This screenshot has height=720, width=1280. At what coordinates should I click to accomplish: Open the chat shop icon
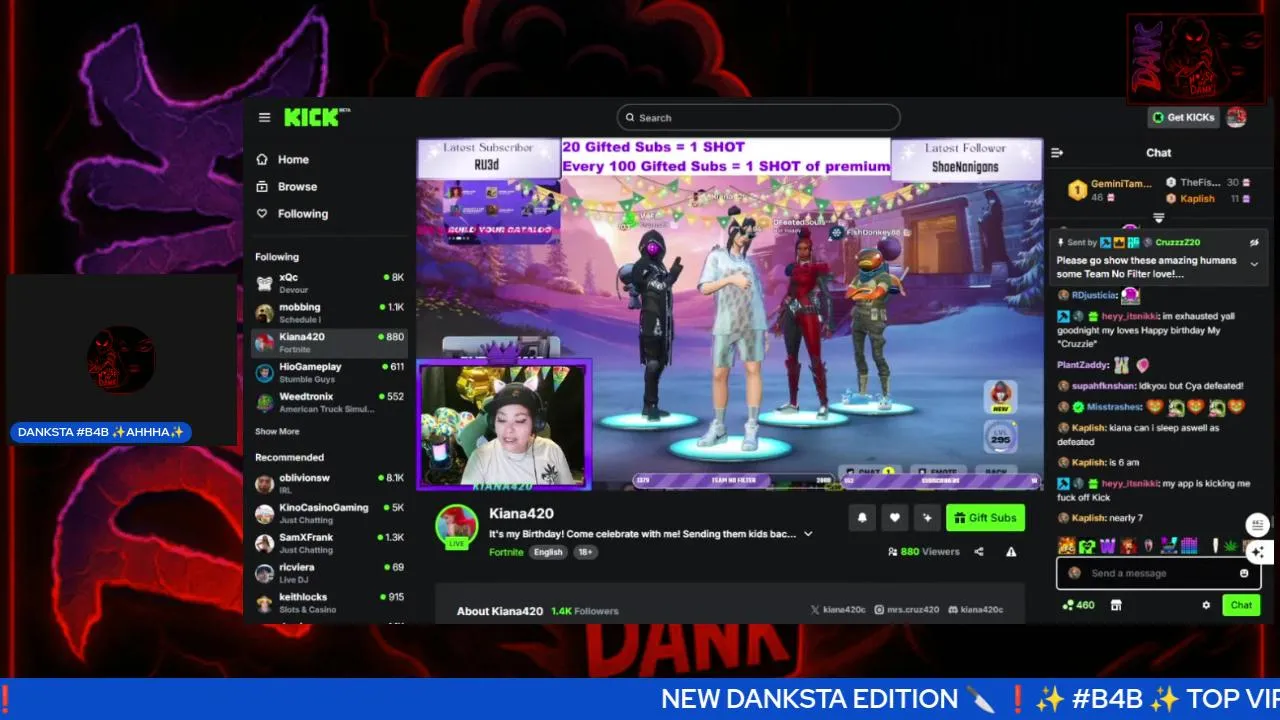(x=1117, y=605)
